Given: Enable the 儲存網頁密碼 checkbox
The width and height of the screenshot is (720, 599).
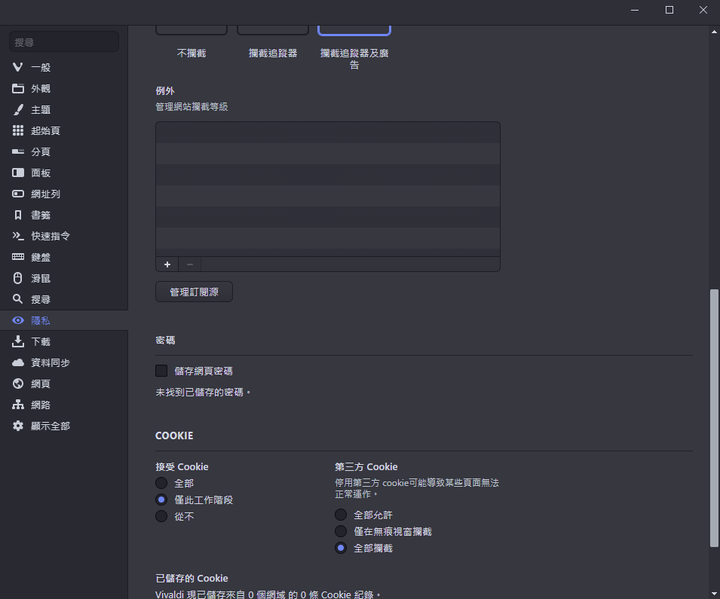Looking at the screenshot, I should 161,371.
